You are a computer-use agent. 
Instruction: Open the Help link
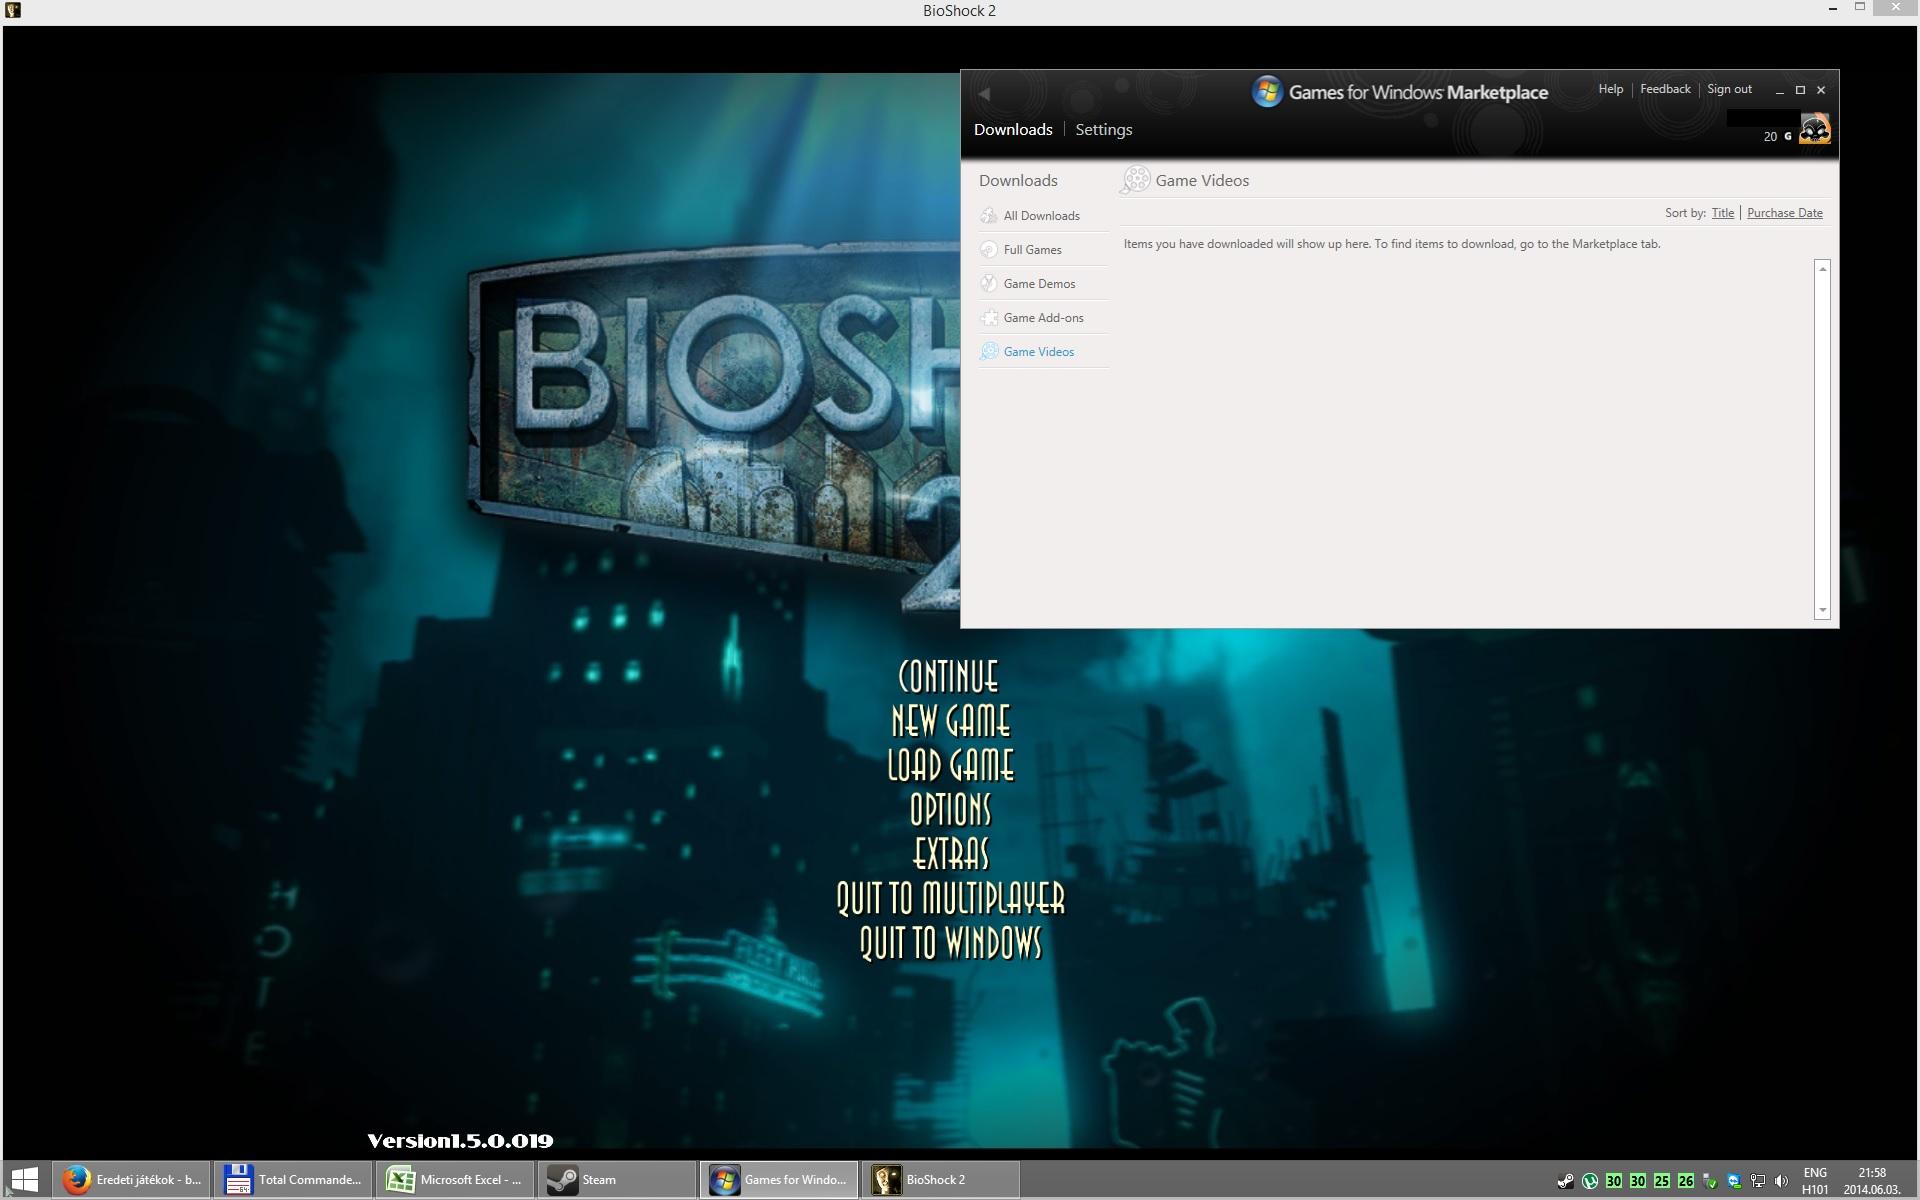pyautogui.click(x=1610, y=89)
